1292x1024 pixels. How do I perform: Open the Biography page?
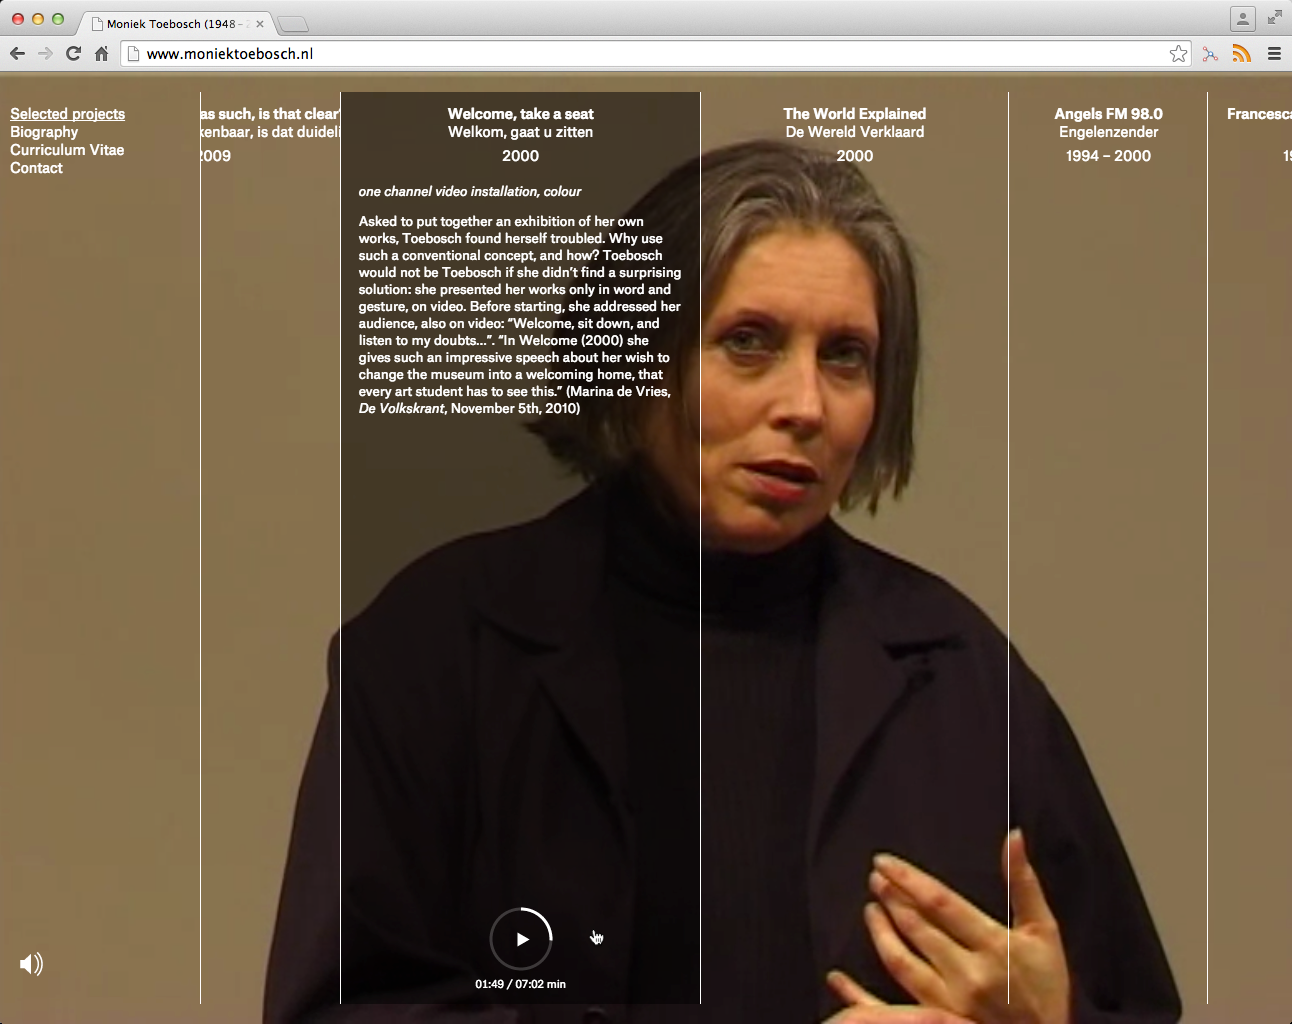click(44, 132)
